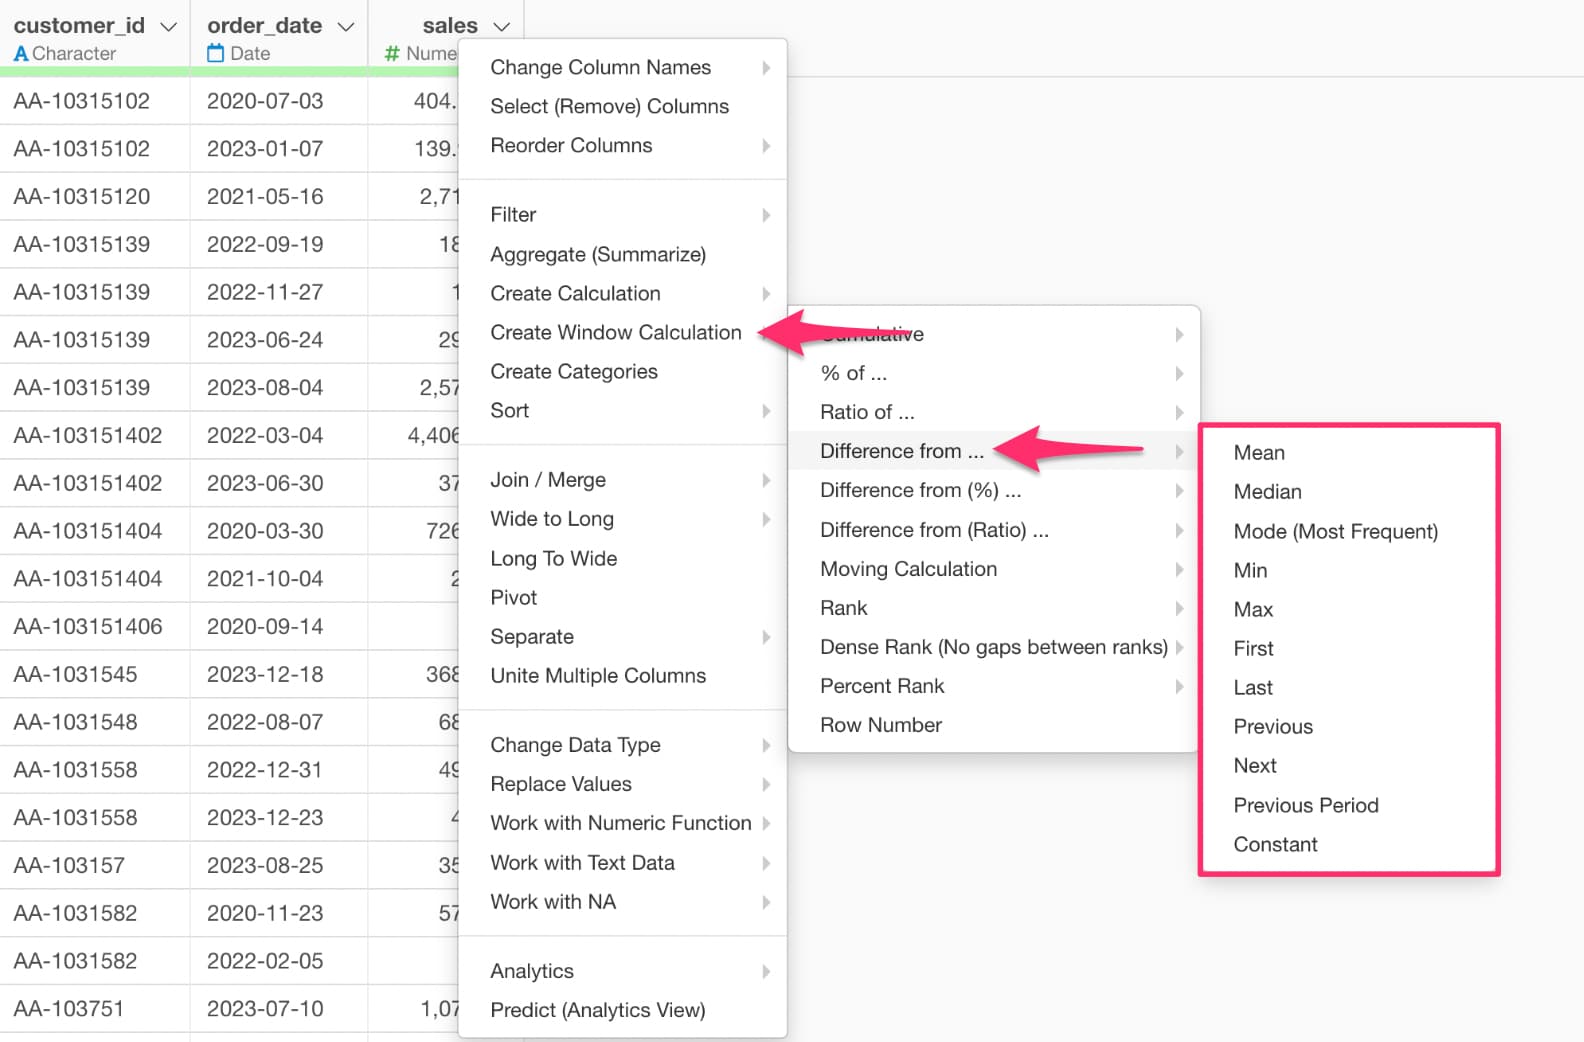Select First option
The height and width of the screenshot is (1042, 1584).
click(1349, 648)
